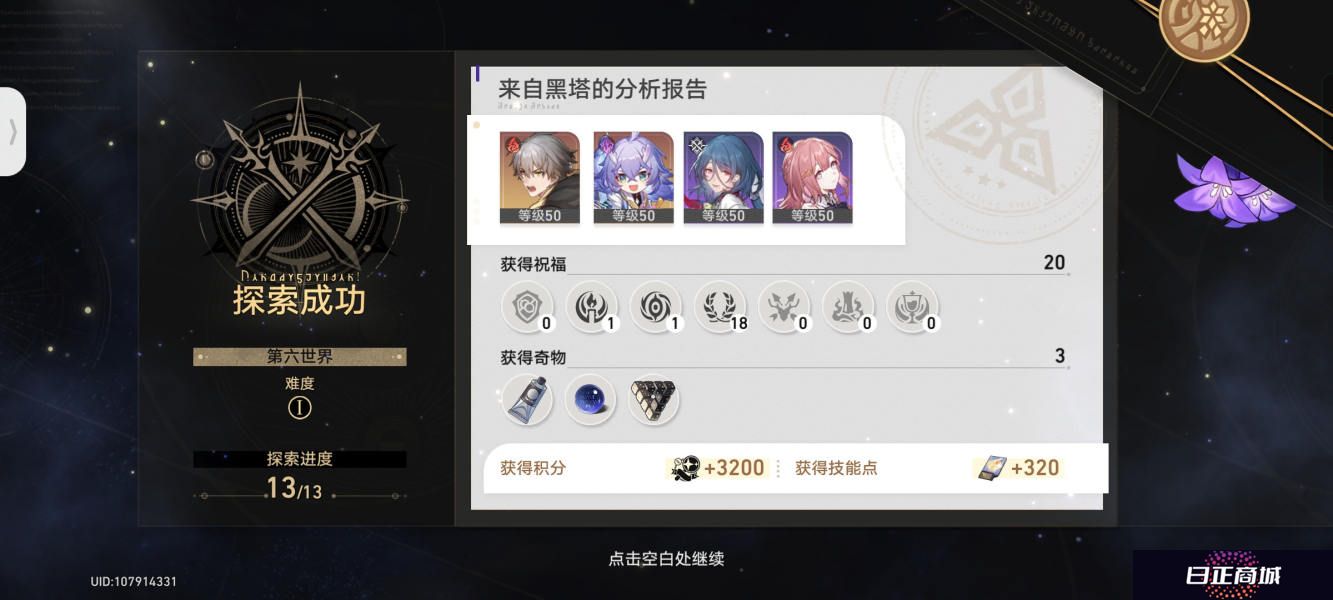Screen dimensions: 1333x600
Task: Click the gray-haired character portrait
Action: (539, 177)
